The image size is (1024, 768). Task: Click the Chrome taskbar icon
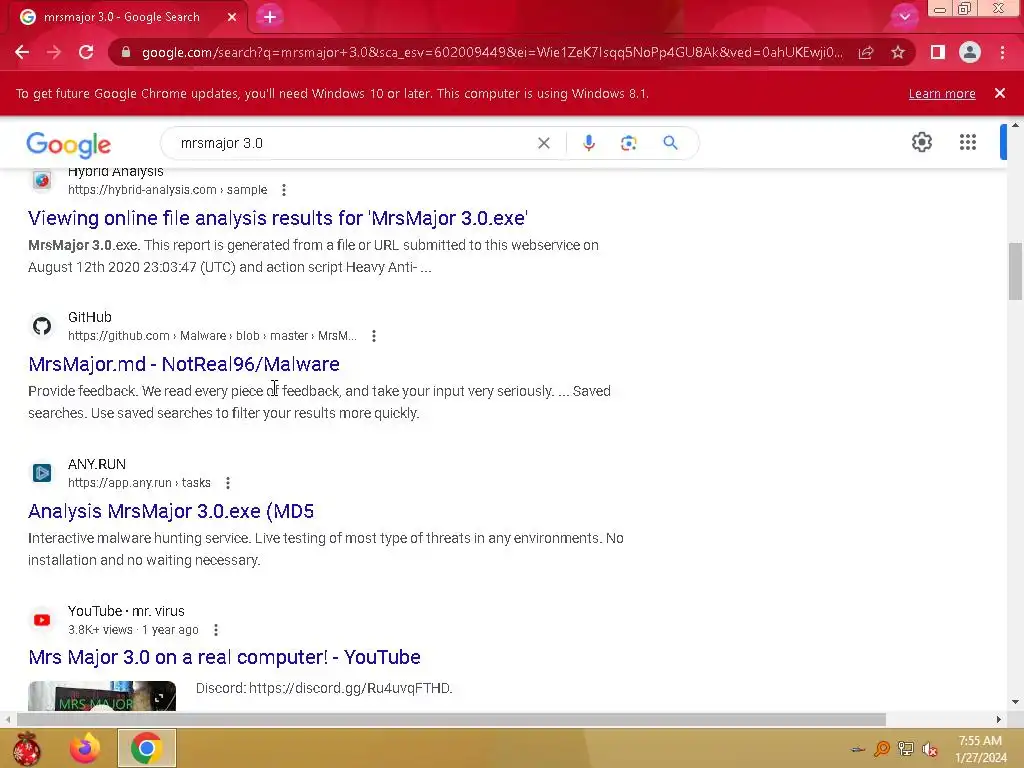pyautogui.click(x=146, y=748)
